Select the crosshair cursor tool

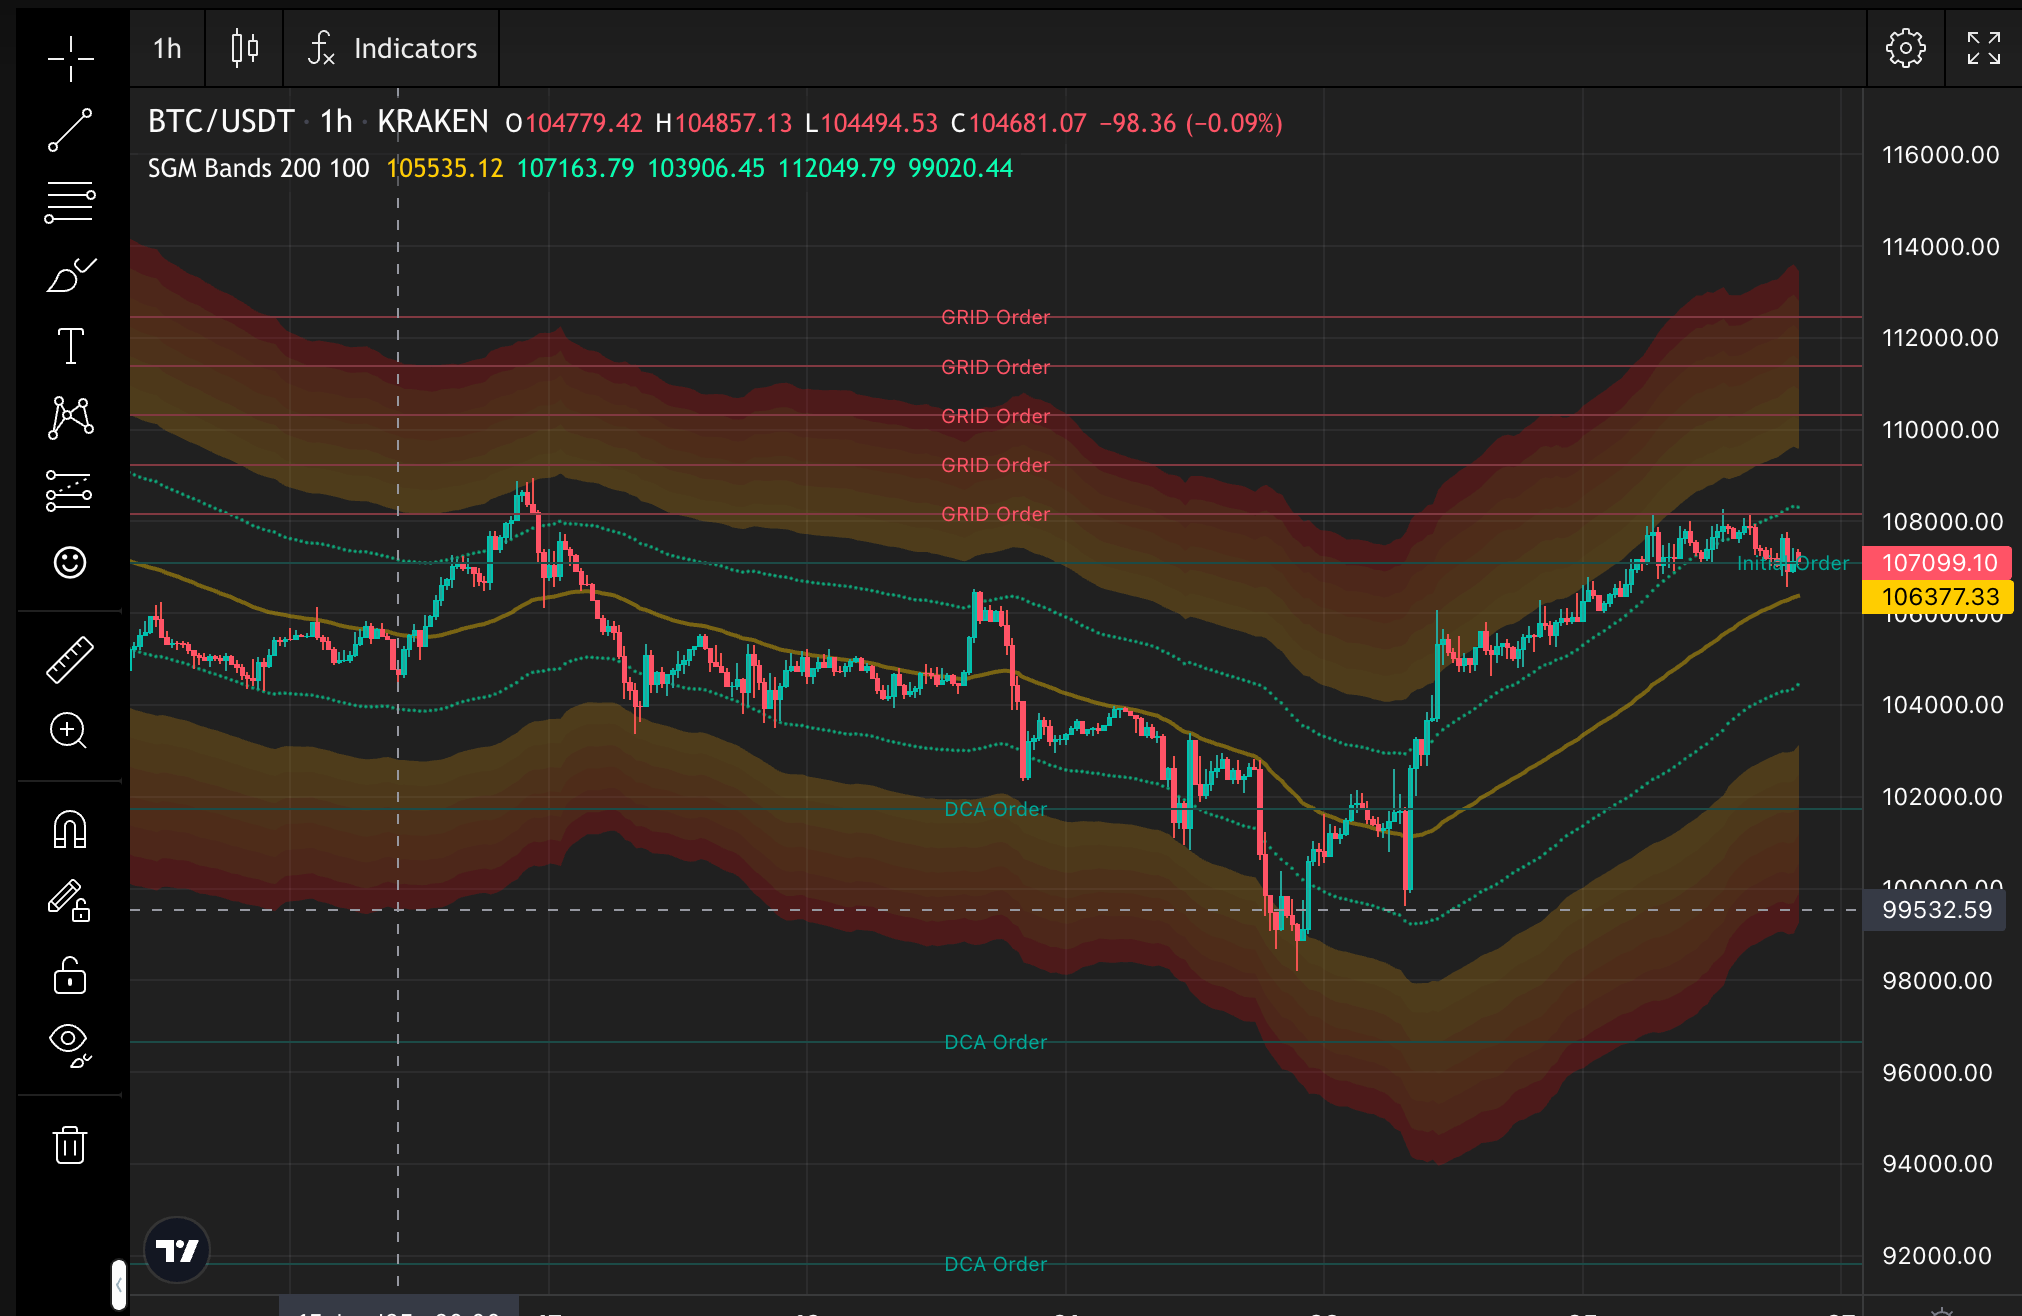[70, 58]
